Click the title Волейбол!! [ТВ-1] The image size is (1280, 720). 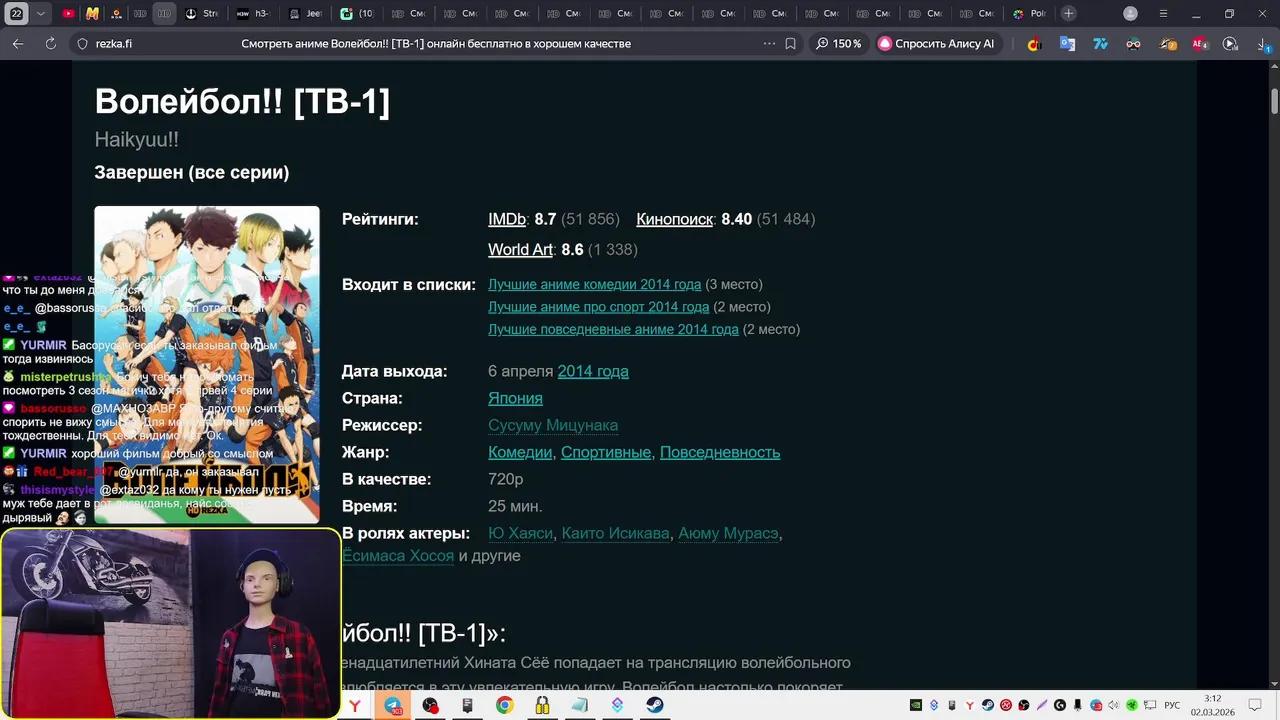pyautogui.click(x=242, y=101)
